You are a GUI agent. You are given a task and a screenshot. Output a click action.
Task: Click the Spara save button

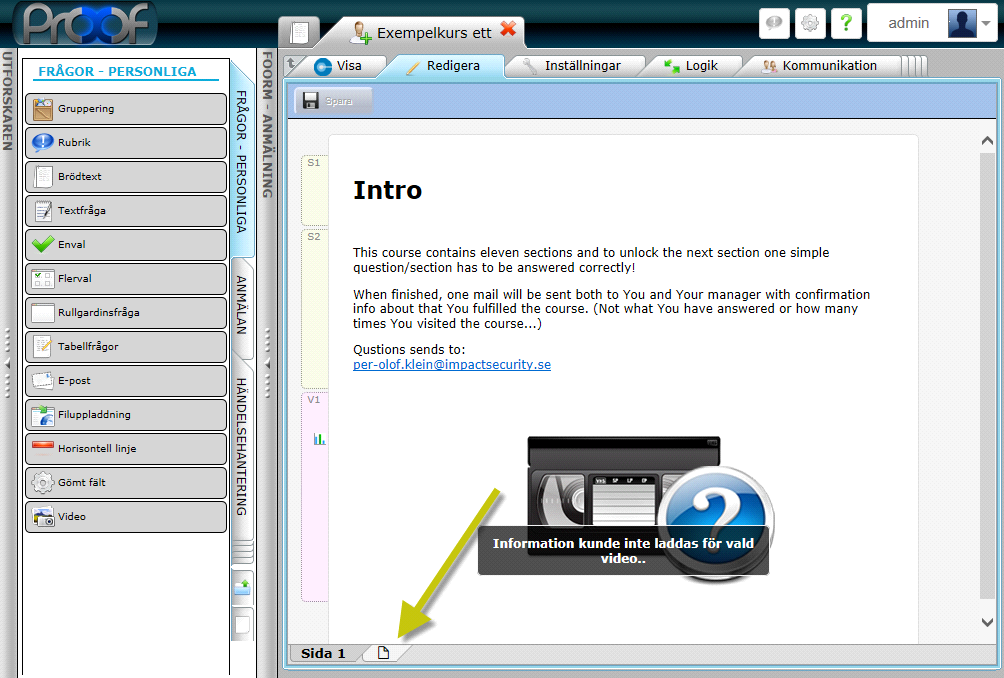(334, 101)
